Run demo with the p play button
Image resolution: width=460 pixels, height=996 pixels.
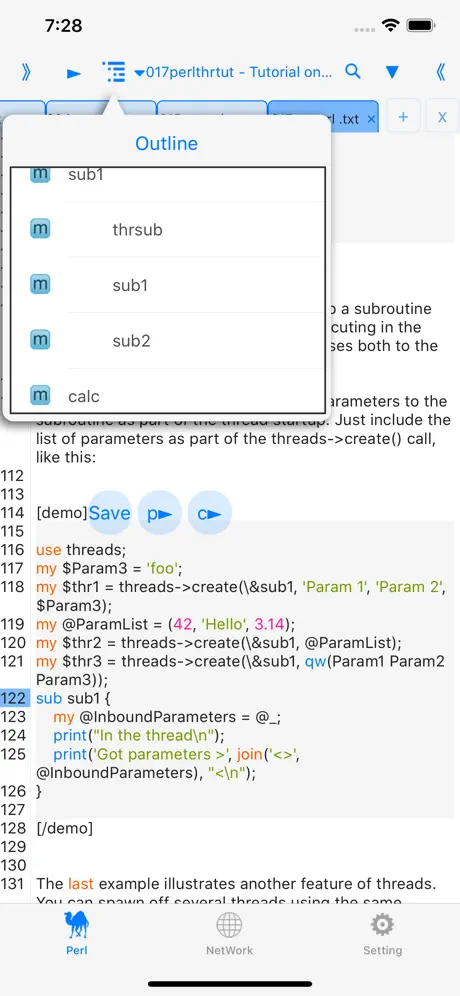pos(159,513)
